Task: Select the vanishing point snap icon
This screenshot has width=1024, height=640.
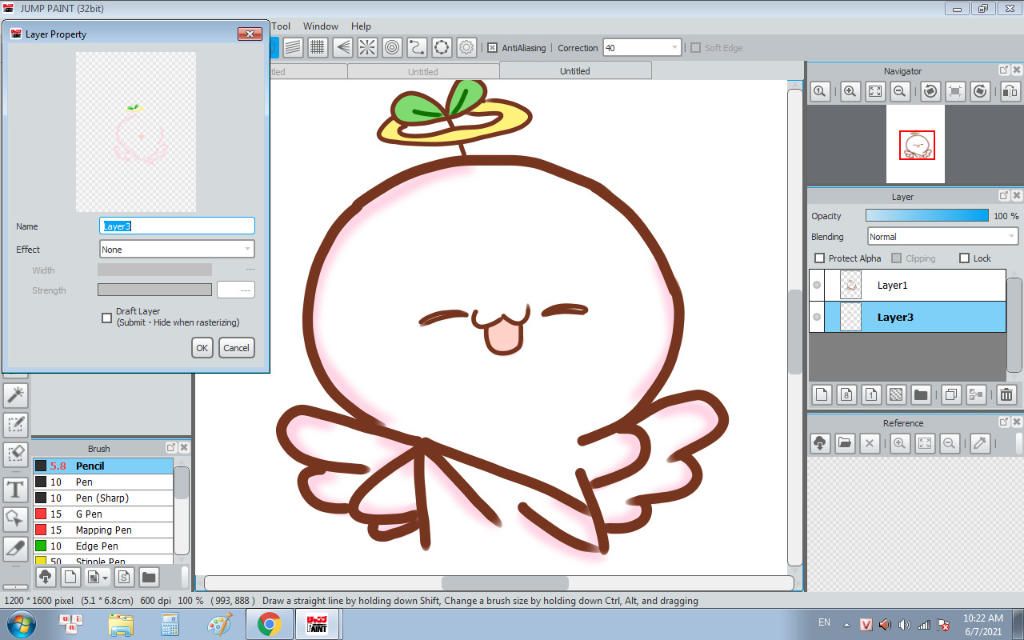Action: 343,48
